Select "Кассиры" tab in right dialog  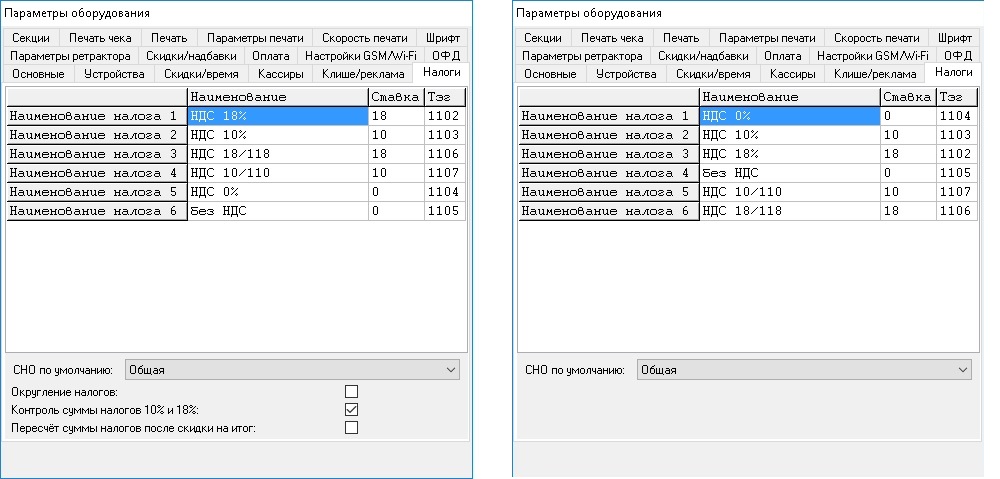[x=792, y=74]
